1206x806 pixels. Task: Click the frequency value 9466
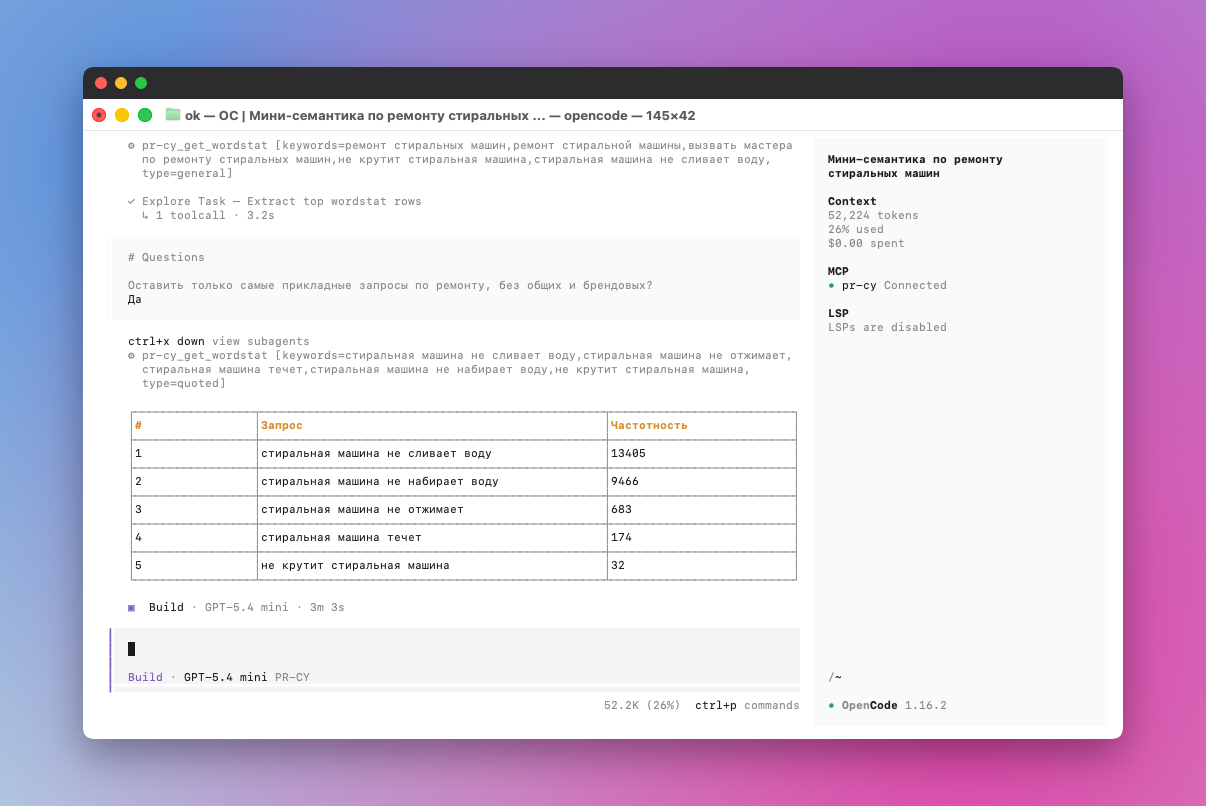[x=625, y=481]
